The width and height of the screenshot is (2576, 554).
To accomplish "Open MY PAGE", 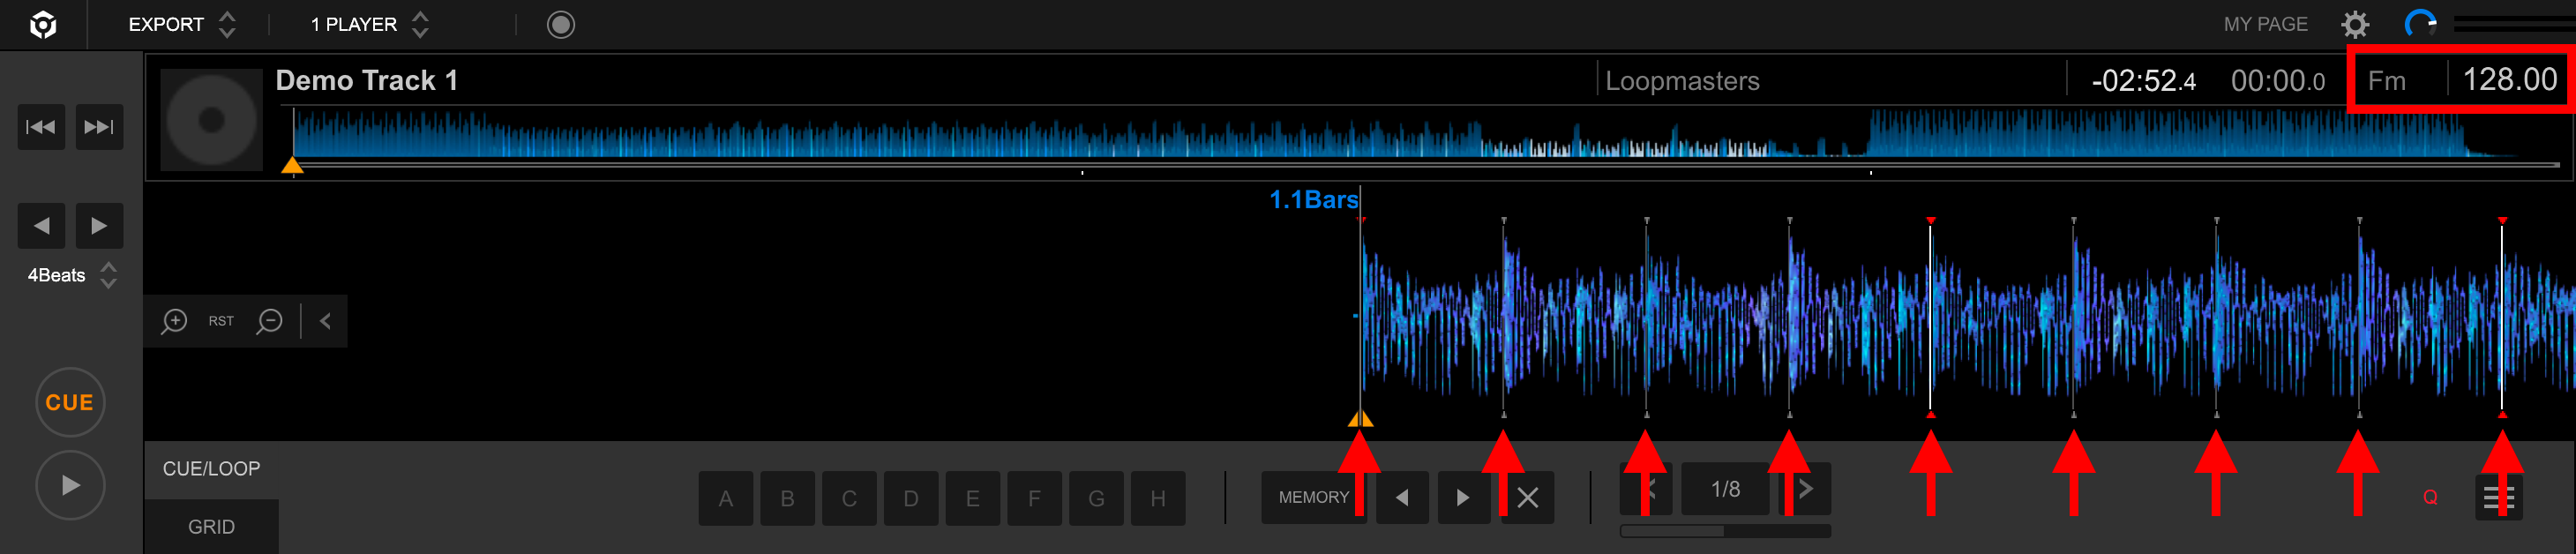I will tap(2265, 24).
